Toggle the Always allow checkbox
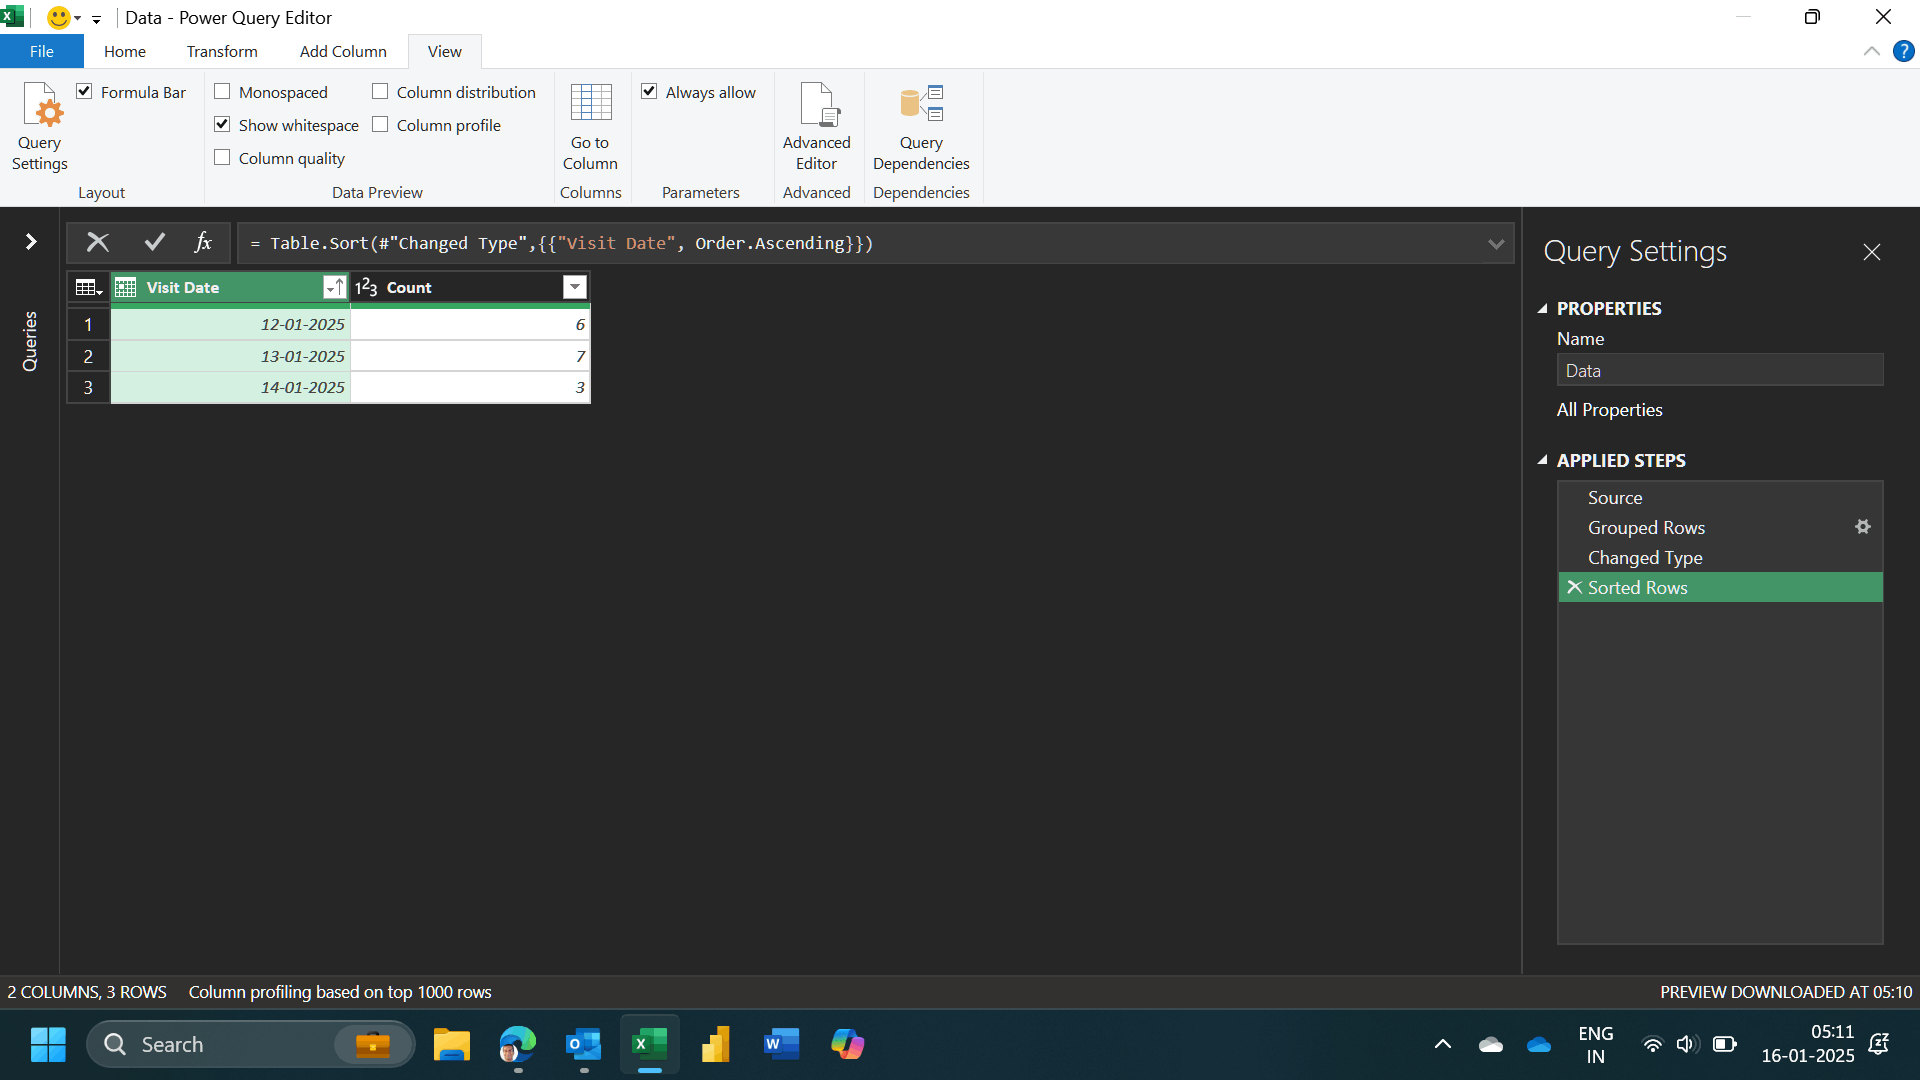Image resolution: width=1920 pixels, height=1080 pixels. pyautogui.click(x=649, y=92)
